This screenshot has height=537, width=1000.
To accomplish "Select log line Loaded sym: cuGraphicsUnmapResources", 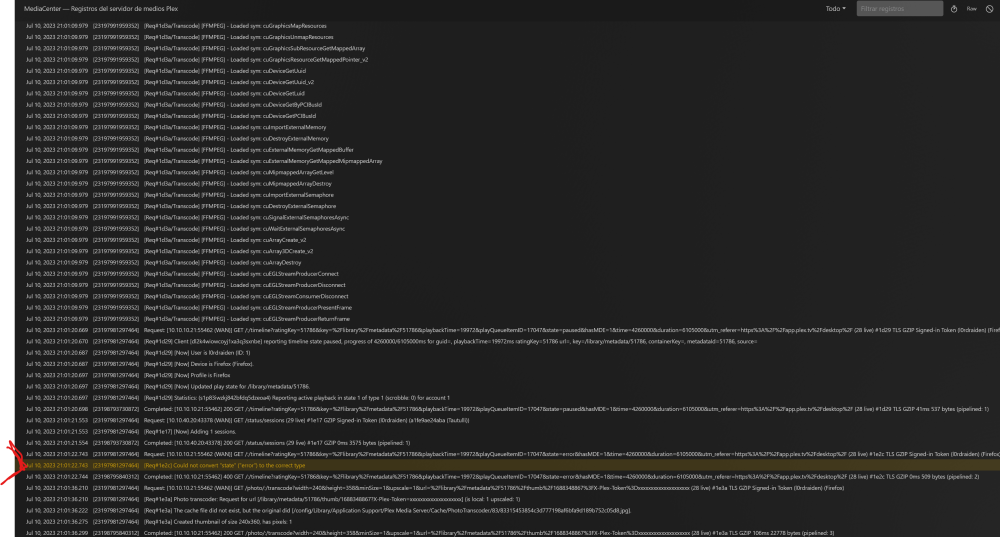I will 179,37.
